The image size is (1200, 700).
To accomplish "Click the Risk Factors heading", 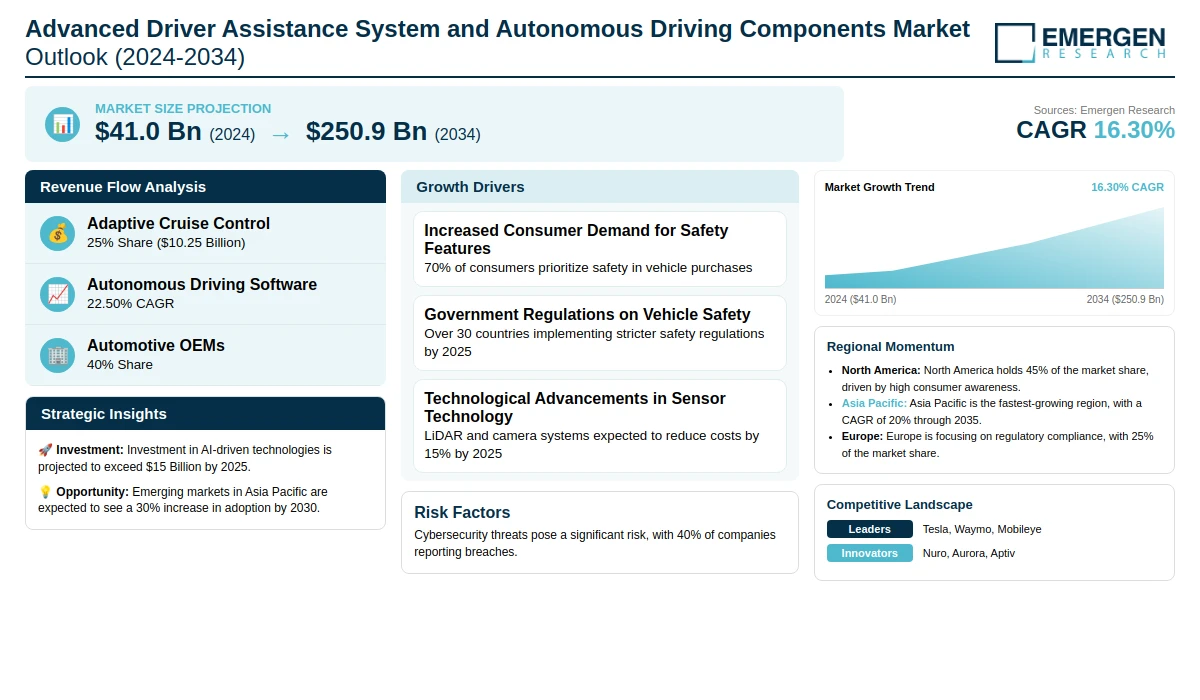I will point(462,513).
